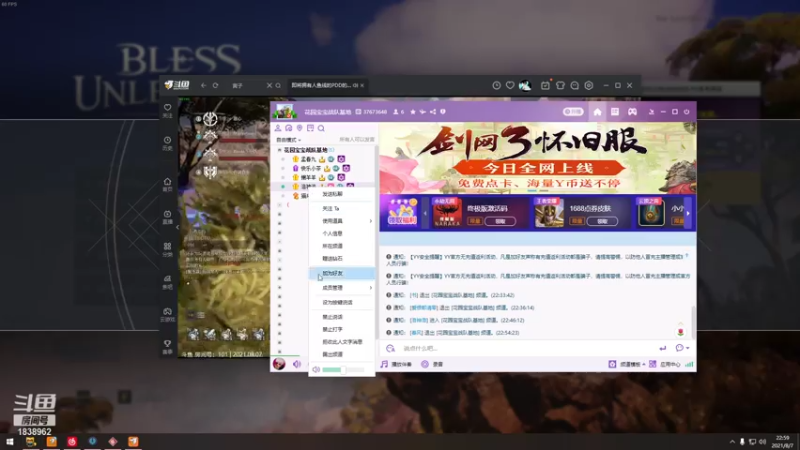
Task: Click the location pin icon above user list
Action: (299, 128)
